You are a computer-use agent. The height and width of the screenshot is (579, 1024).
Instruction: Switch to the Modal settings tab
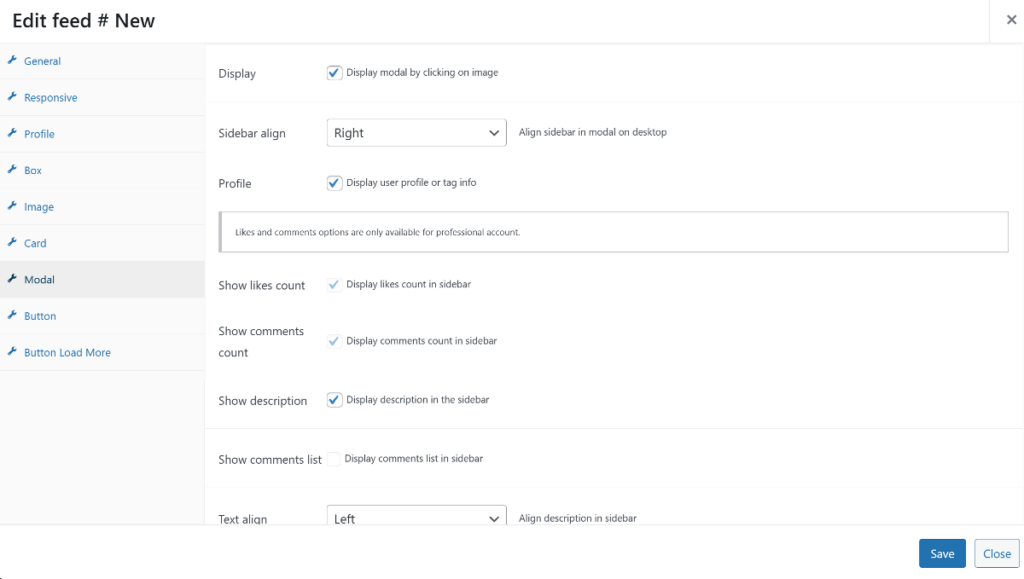pyautogui.click(x=43, y=279)
